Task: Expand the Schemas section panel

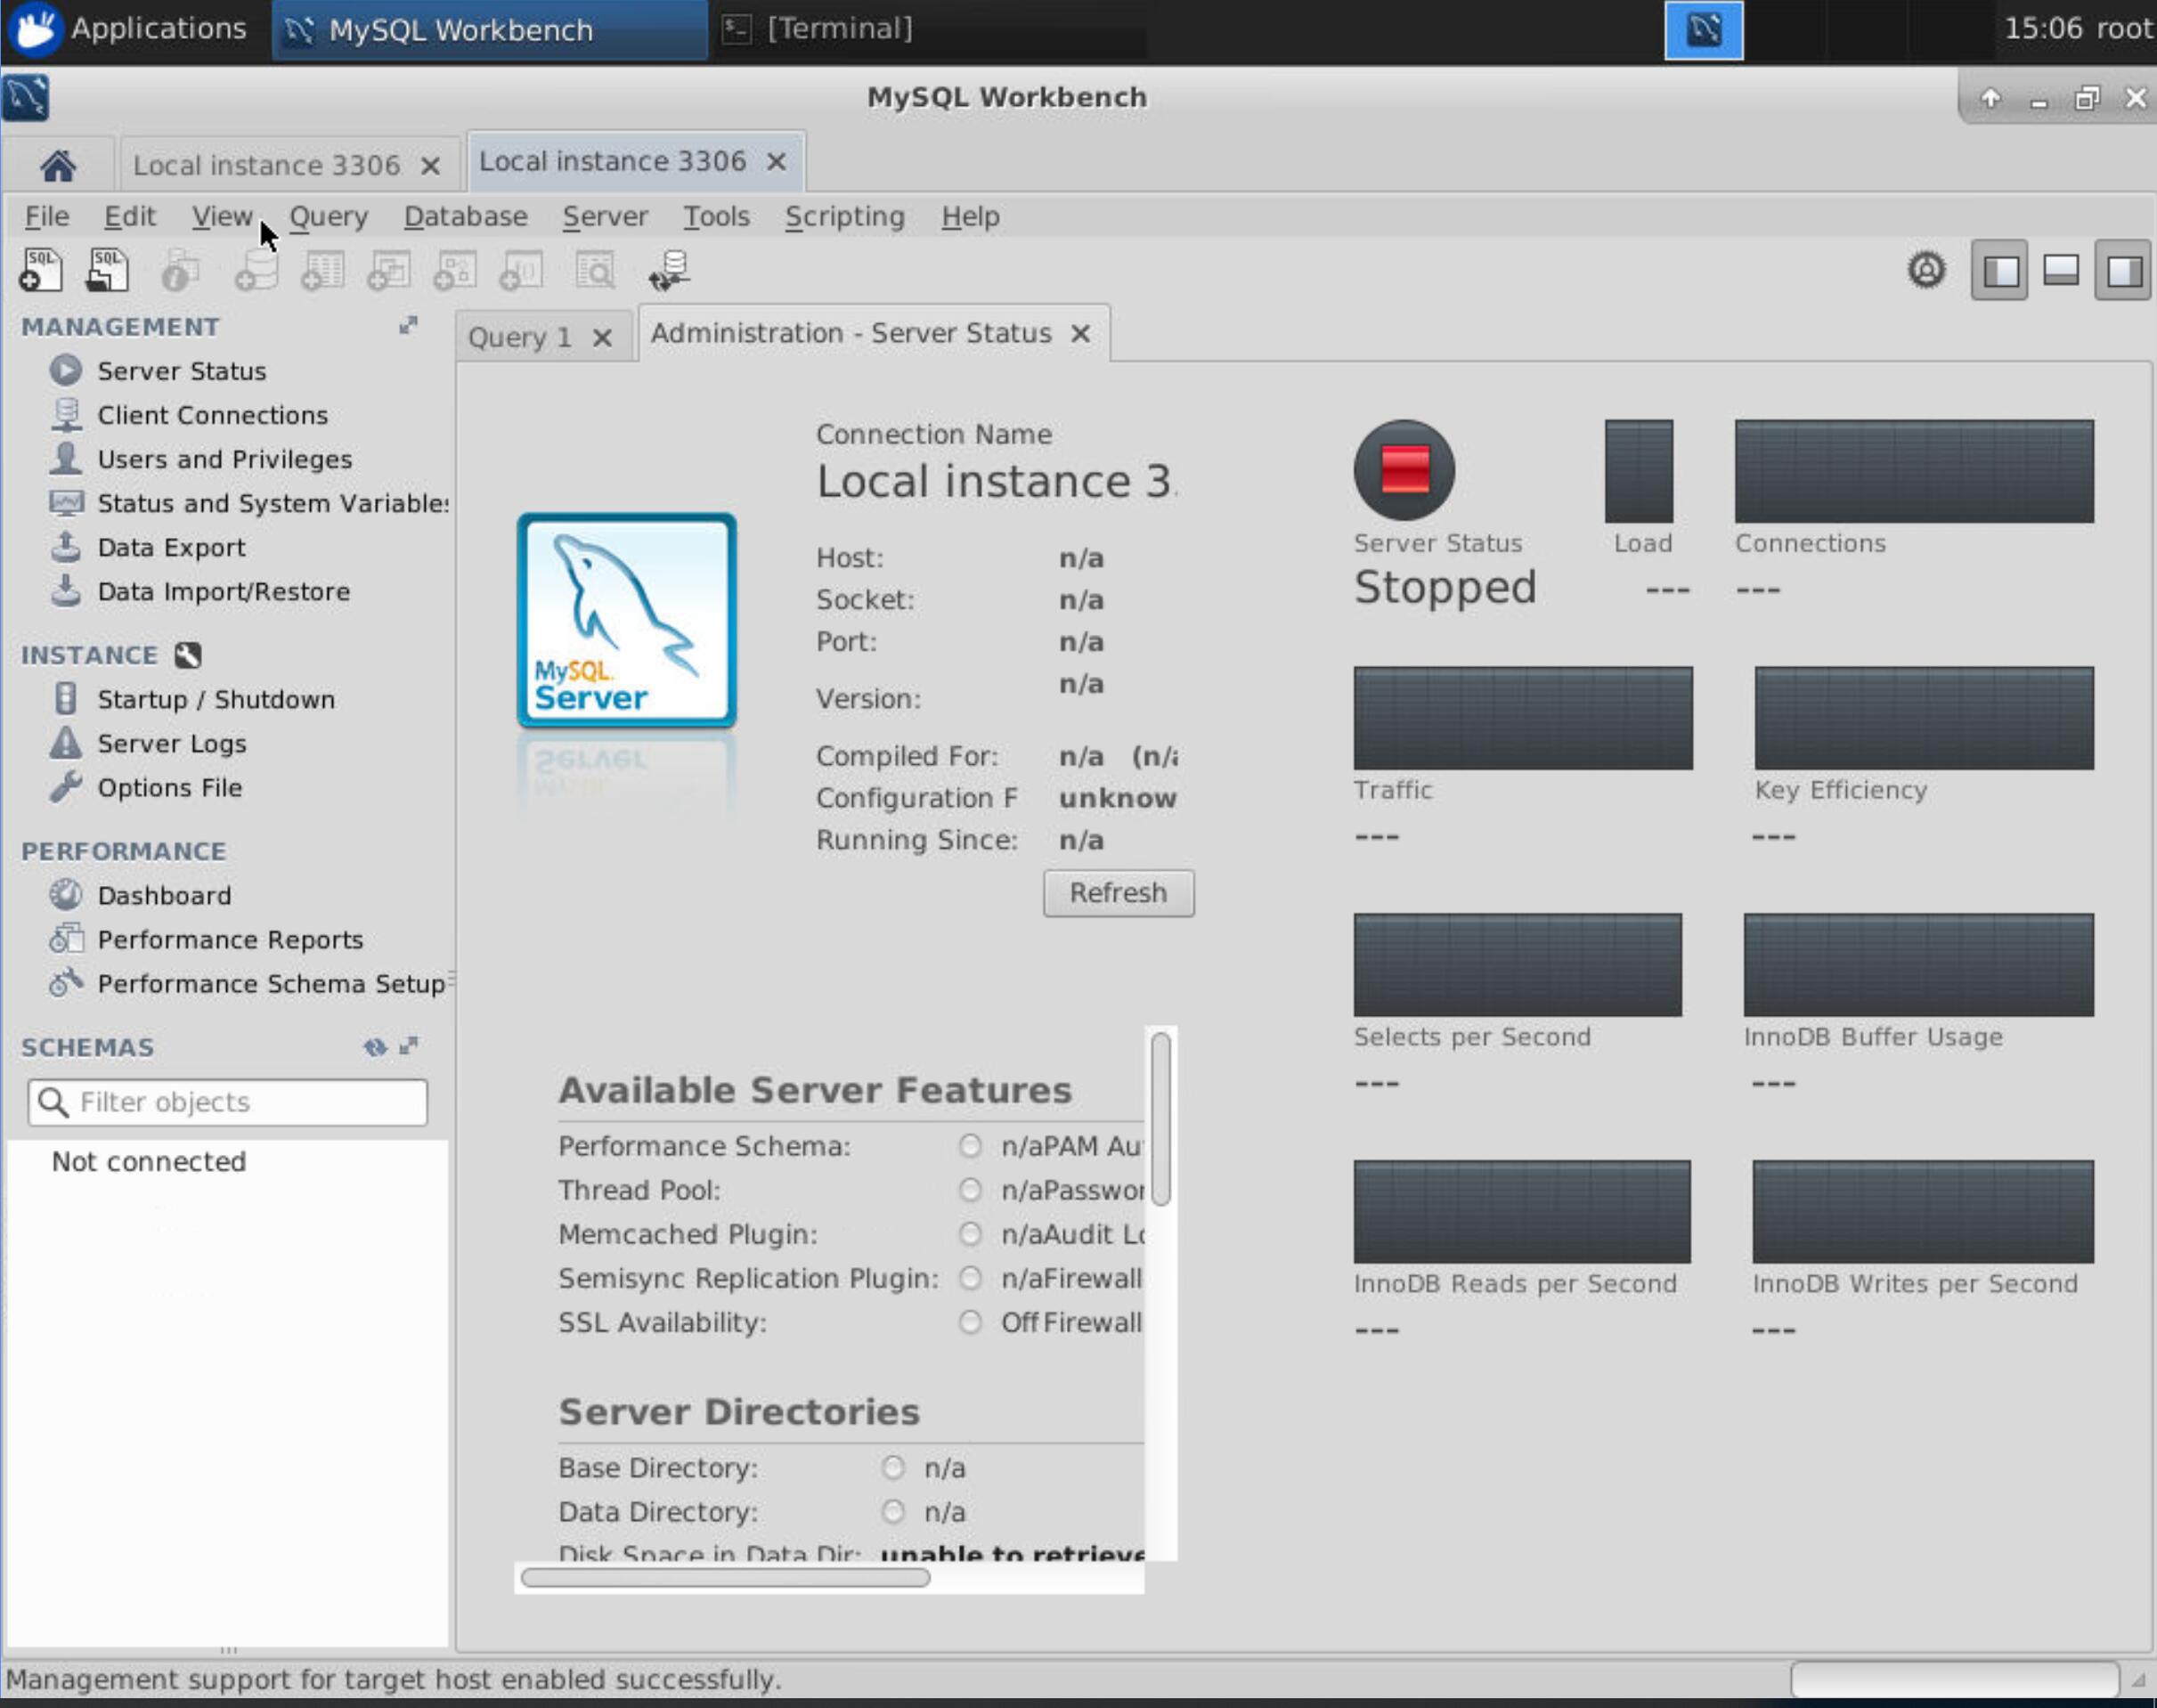Action: point(408,1046)
